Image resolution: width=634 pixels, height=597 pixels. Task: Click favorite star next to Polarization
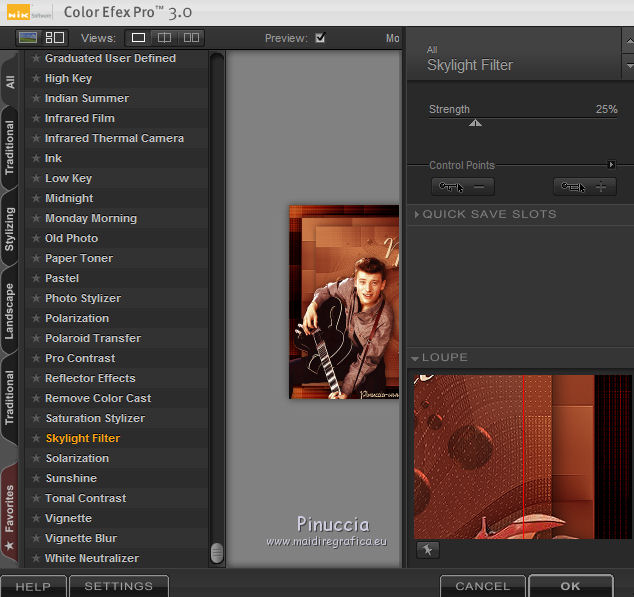point(36,319)
